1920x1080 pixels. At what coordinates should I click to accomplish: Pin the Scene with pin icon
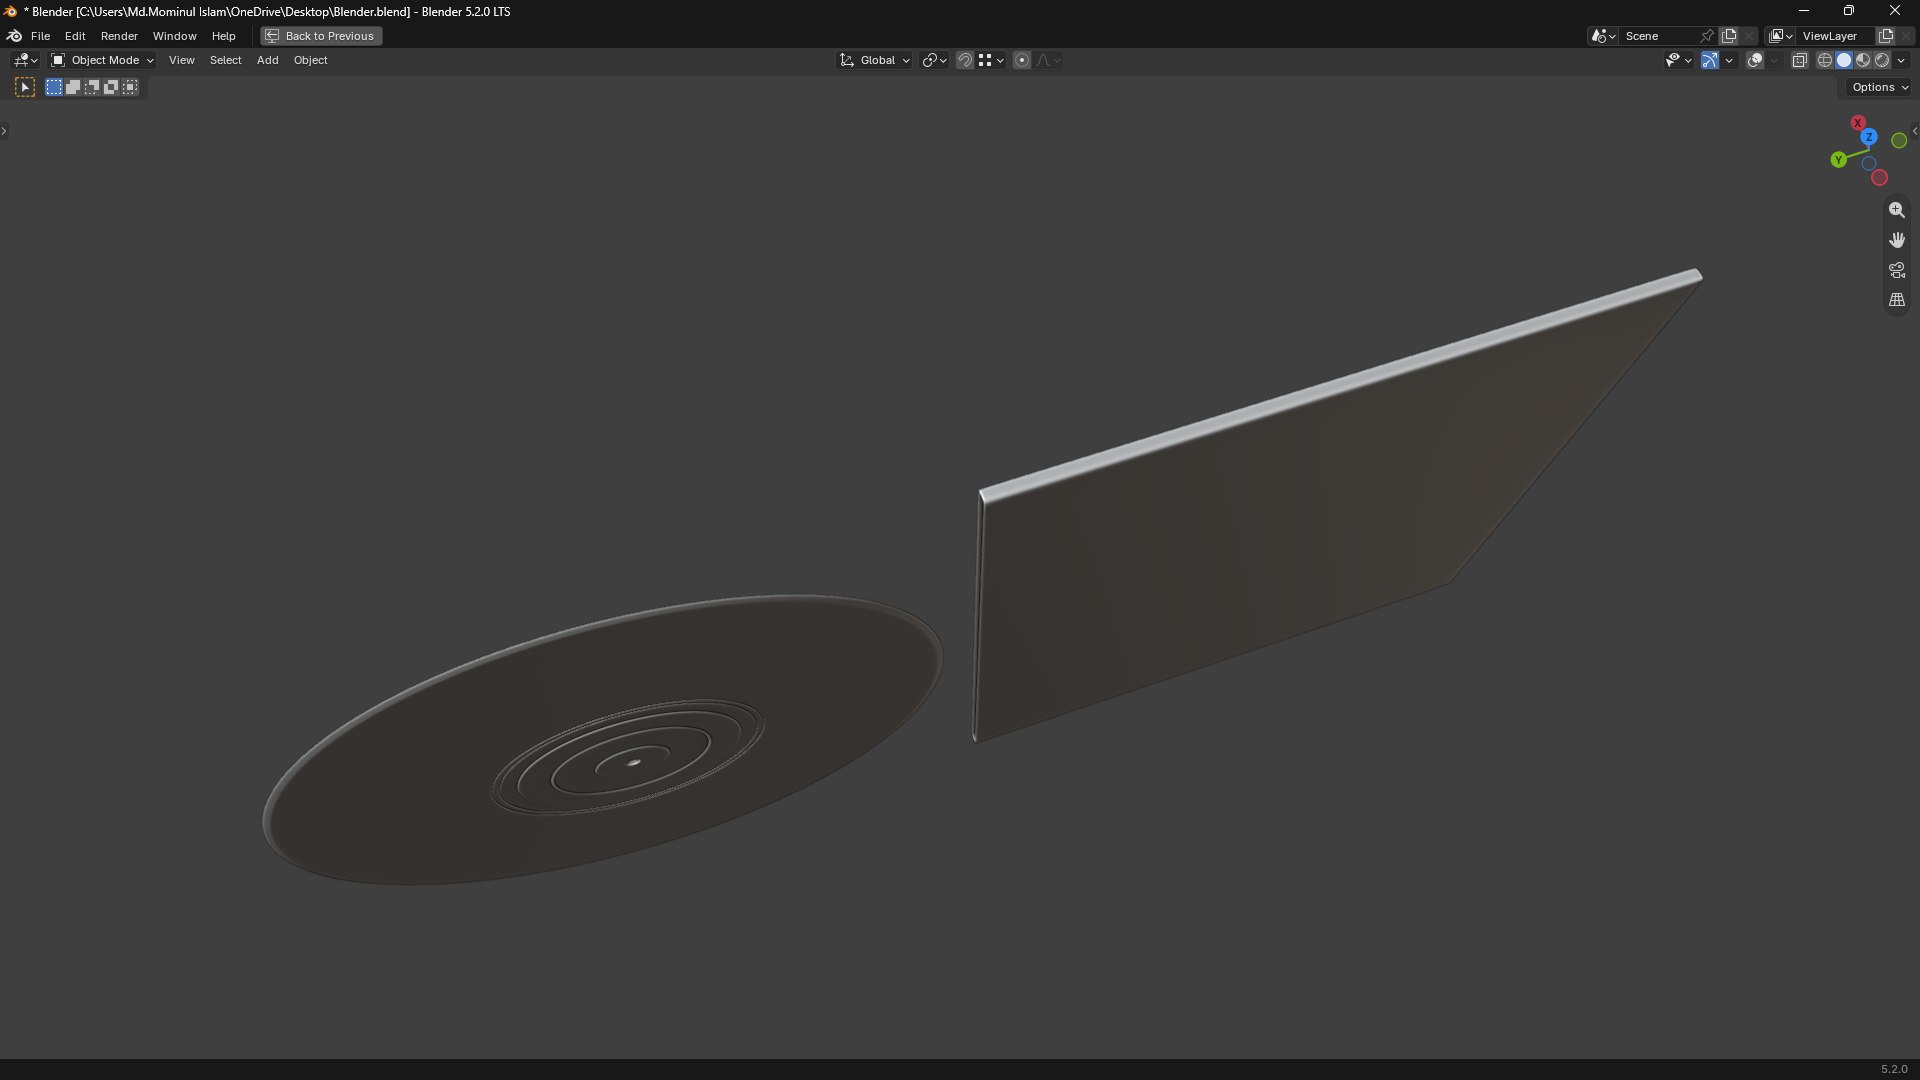tap(1707, 36)
